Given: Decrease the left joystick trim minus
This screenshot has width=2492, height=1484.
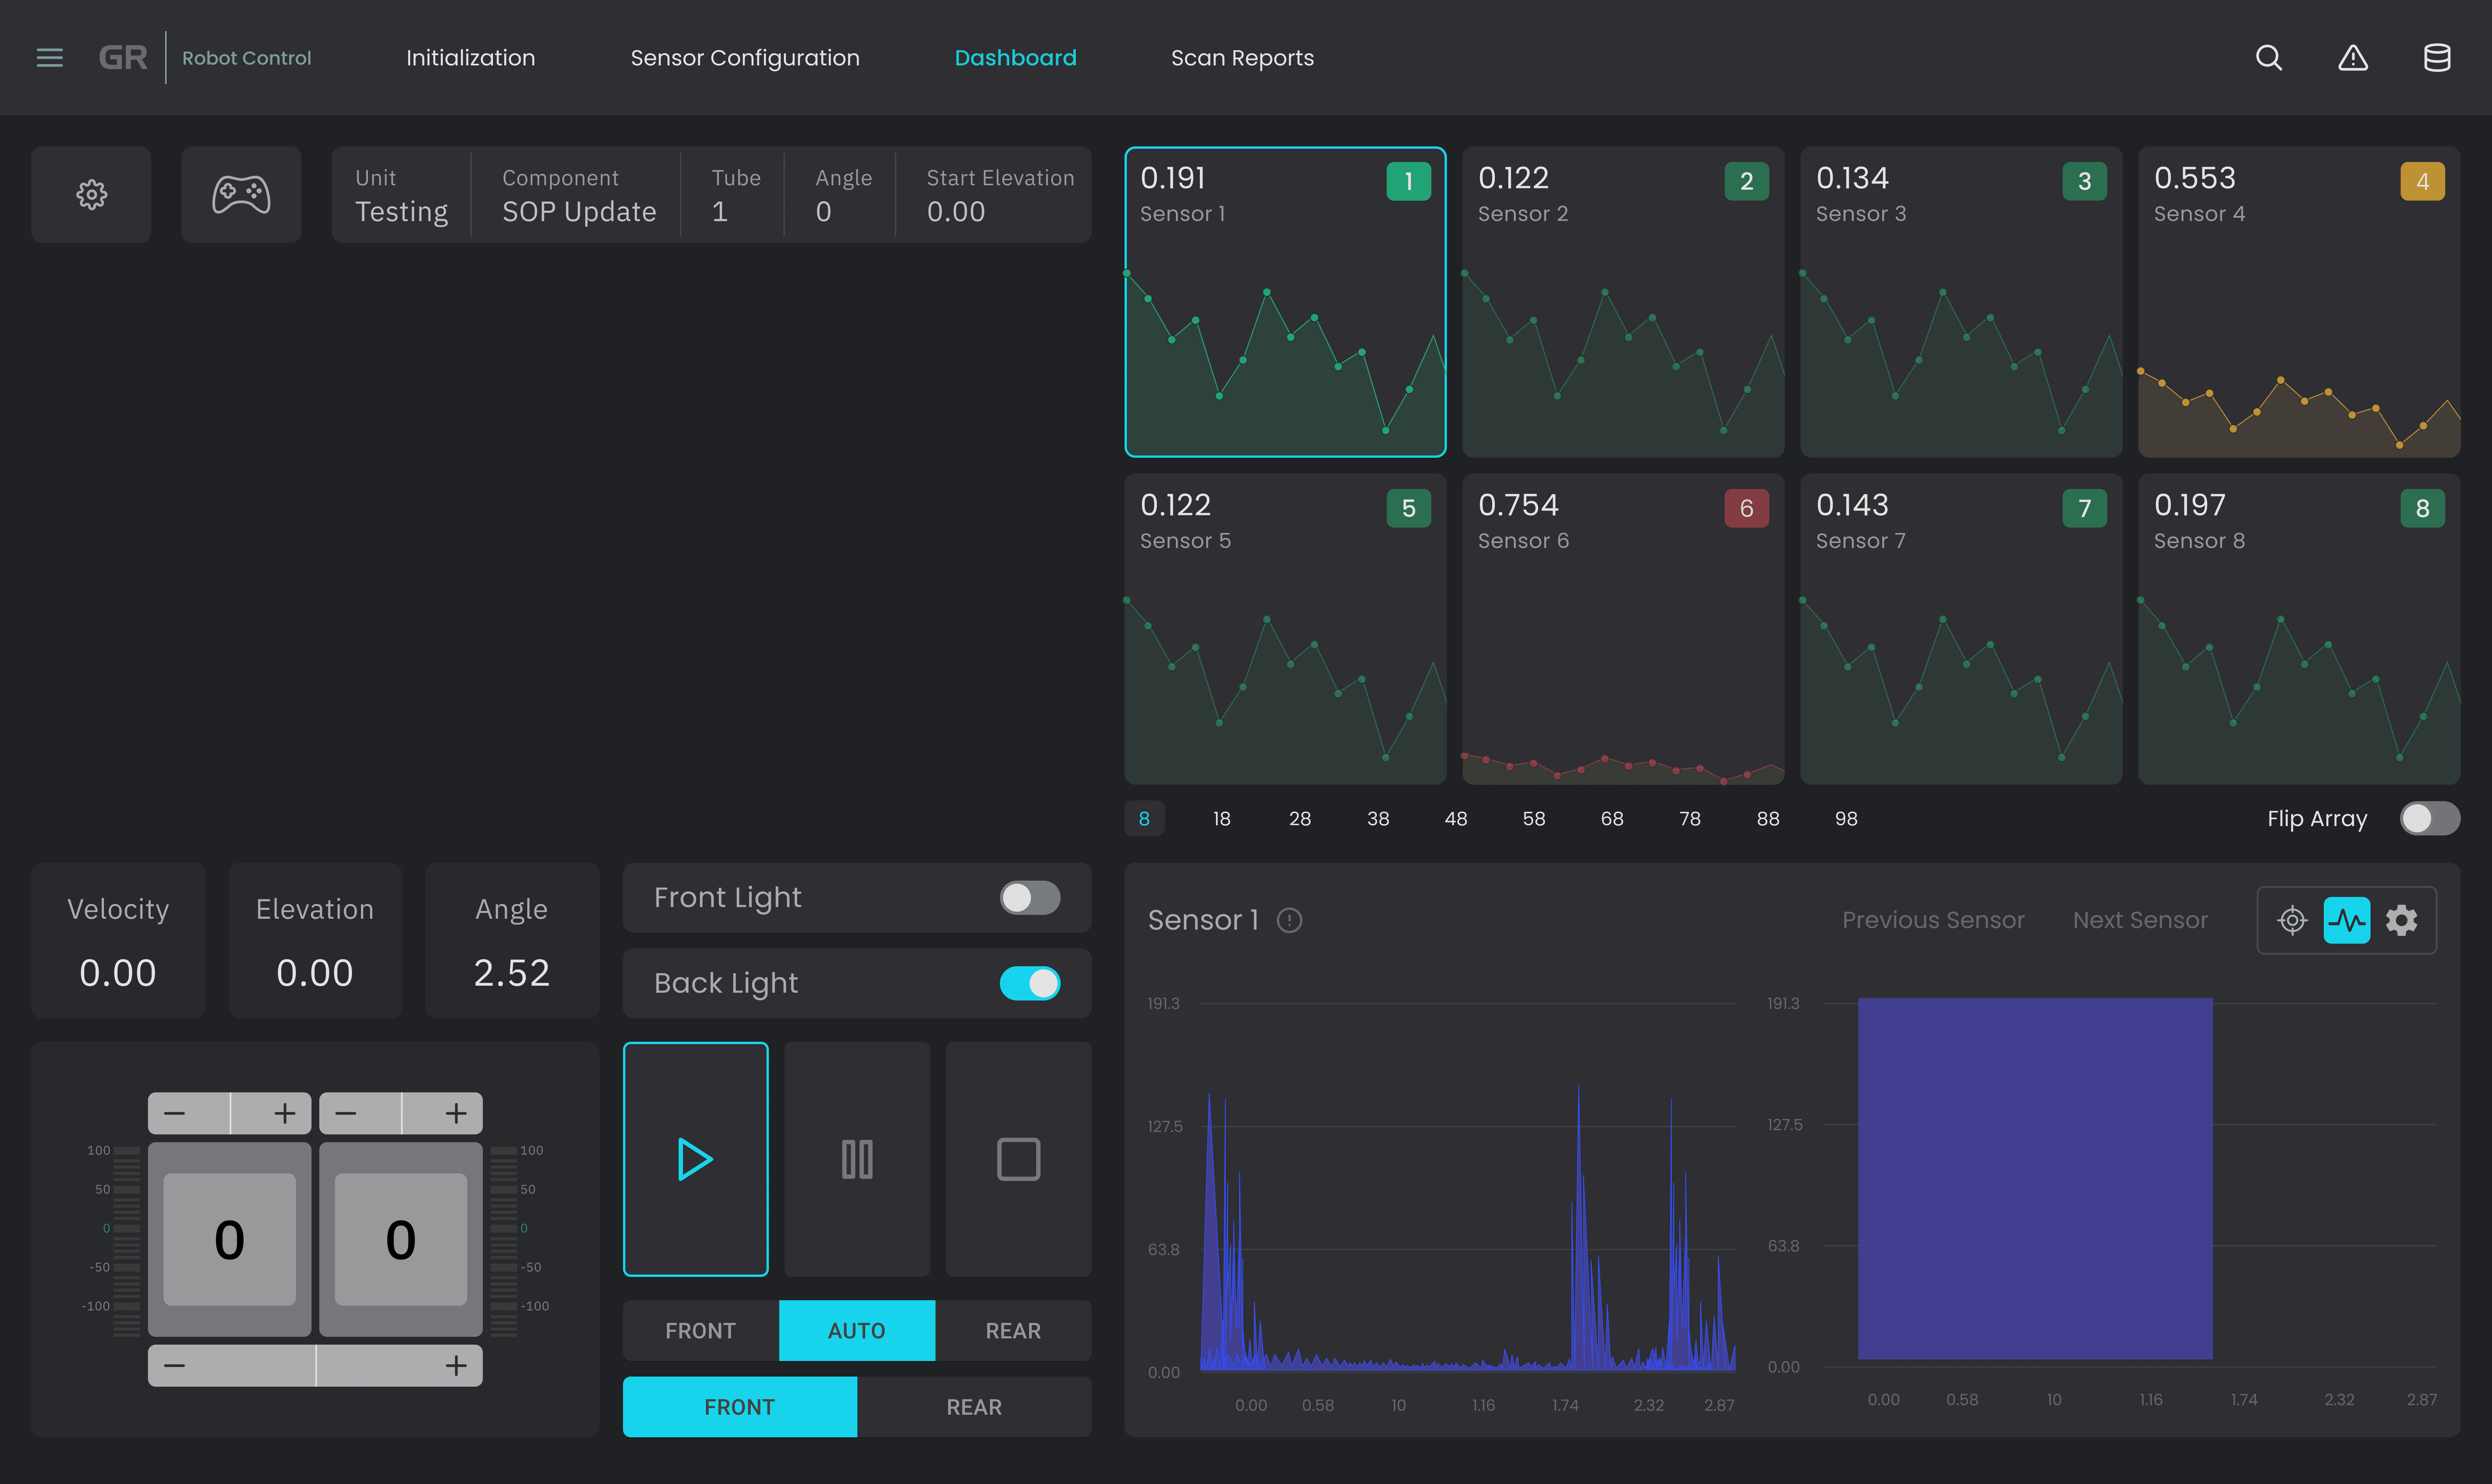Looking at the screenshot, I should point(174,1113).
